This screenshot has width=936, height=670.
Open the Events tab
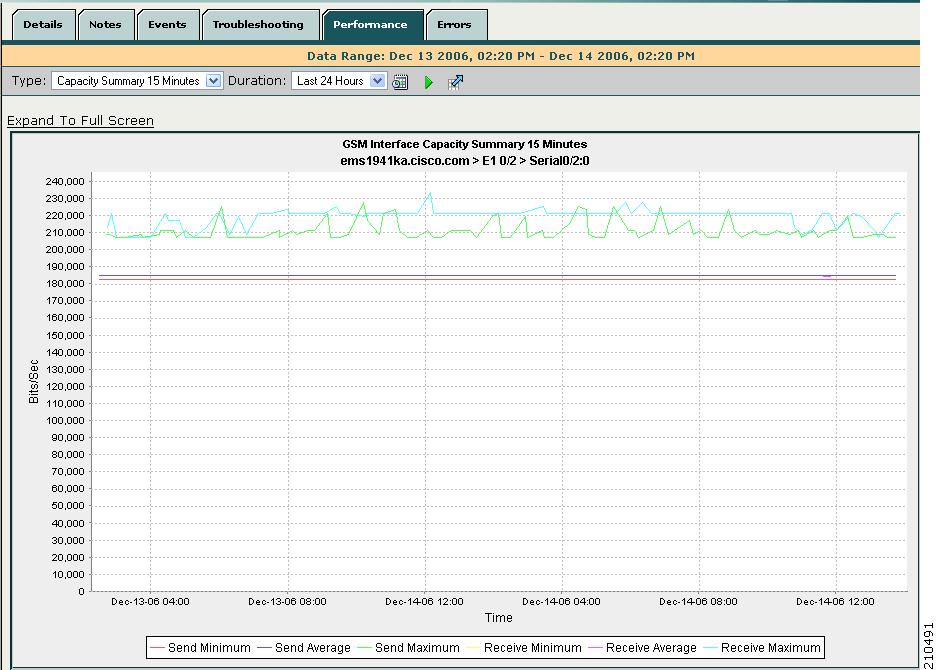167,24
